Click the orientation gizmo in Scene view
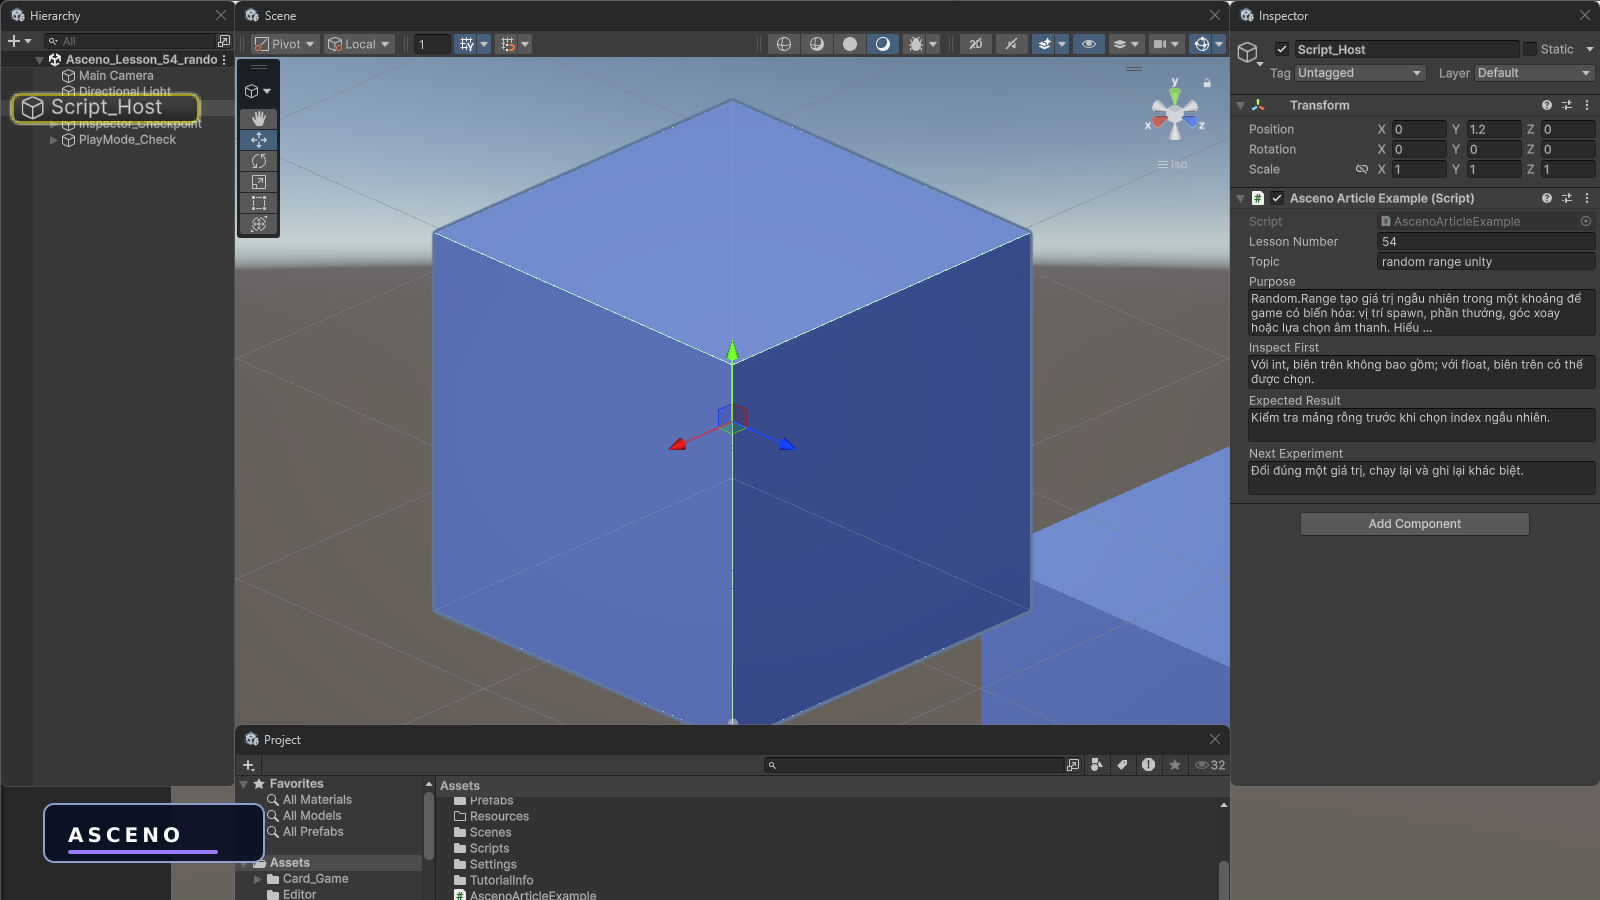 (x=1175, y=115)
